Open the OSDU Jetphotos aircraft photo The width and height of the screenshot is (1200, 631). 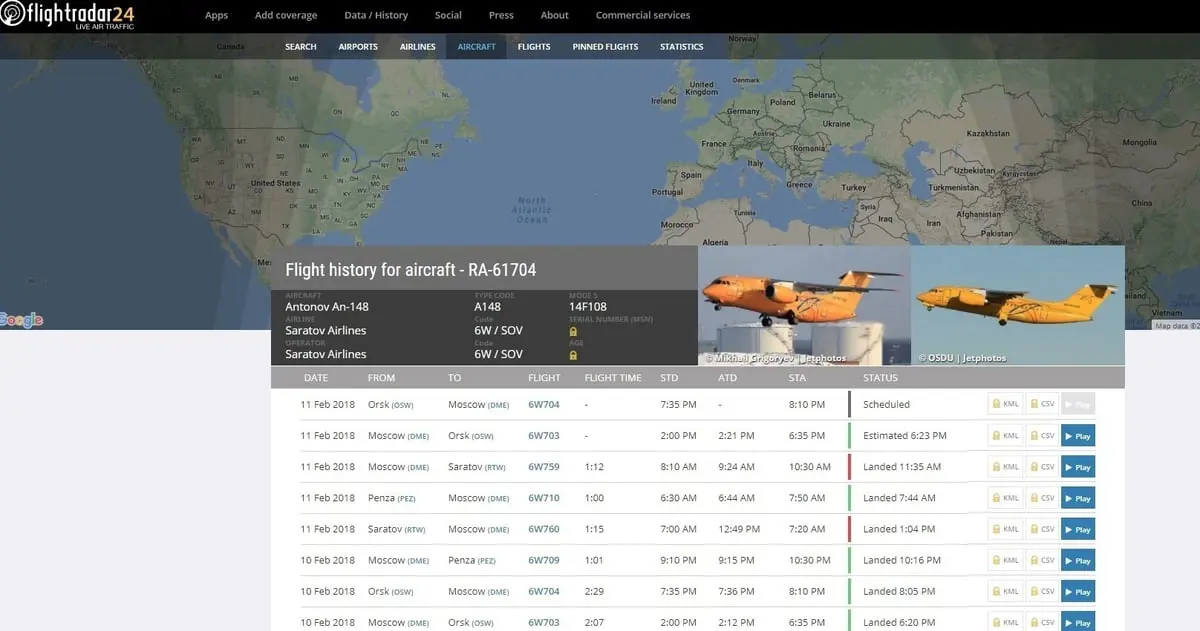point(1018,305)
